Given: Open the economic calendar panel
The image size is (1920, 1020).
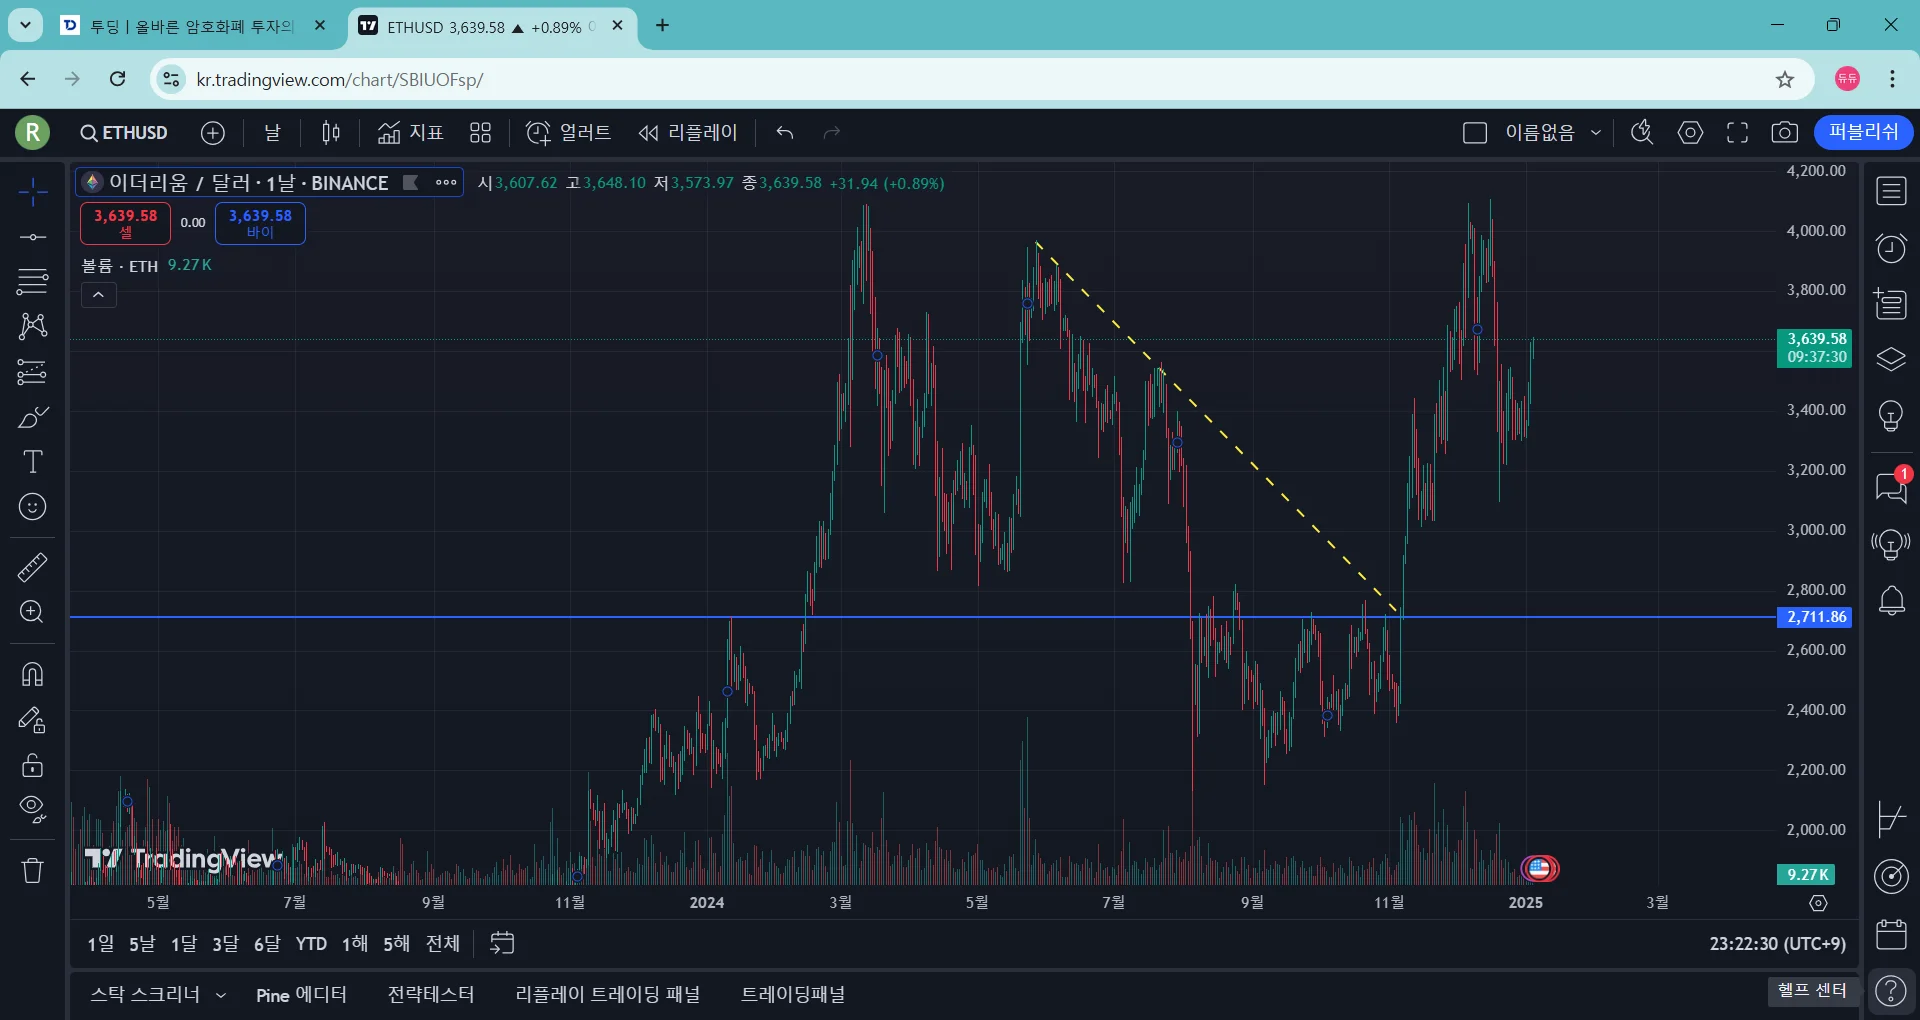Looking at the screenshot, I should coord(1891,935).
